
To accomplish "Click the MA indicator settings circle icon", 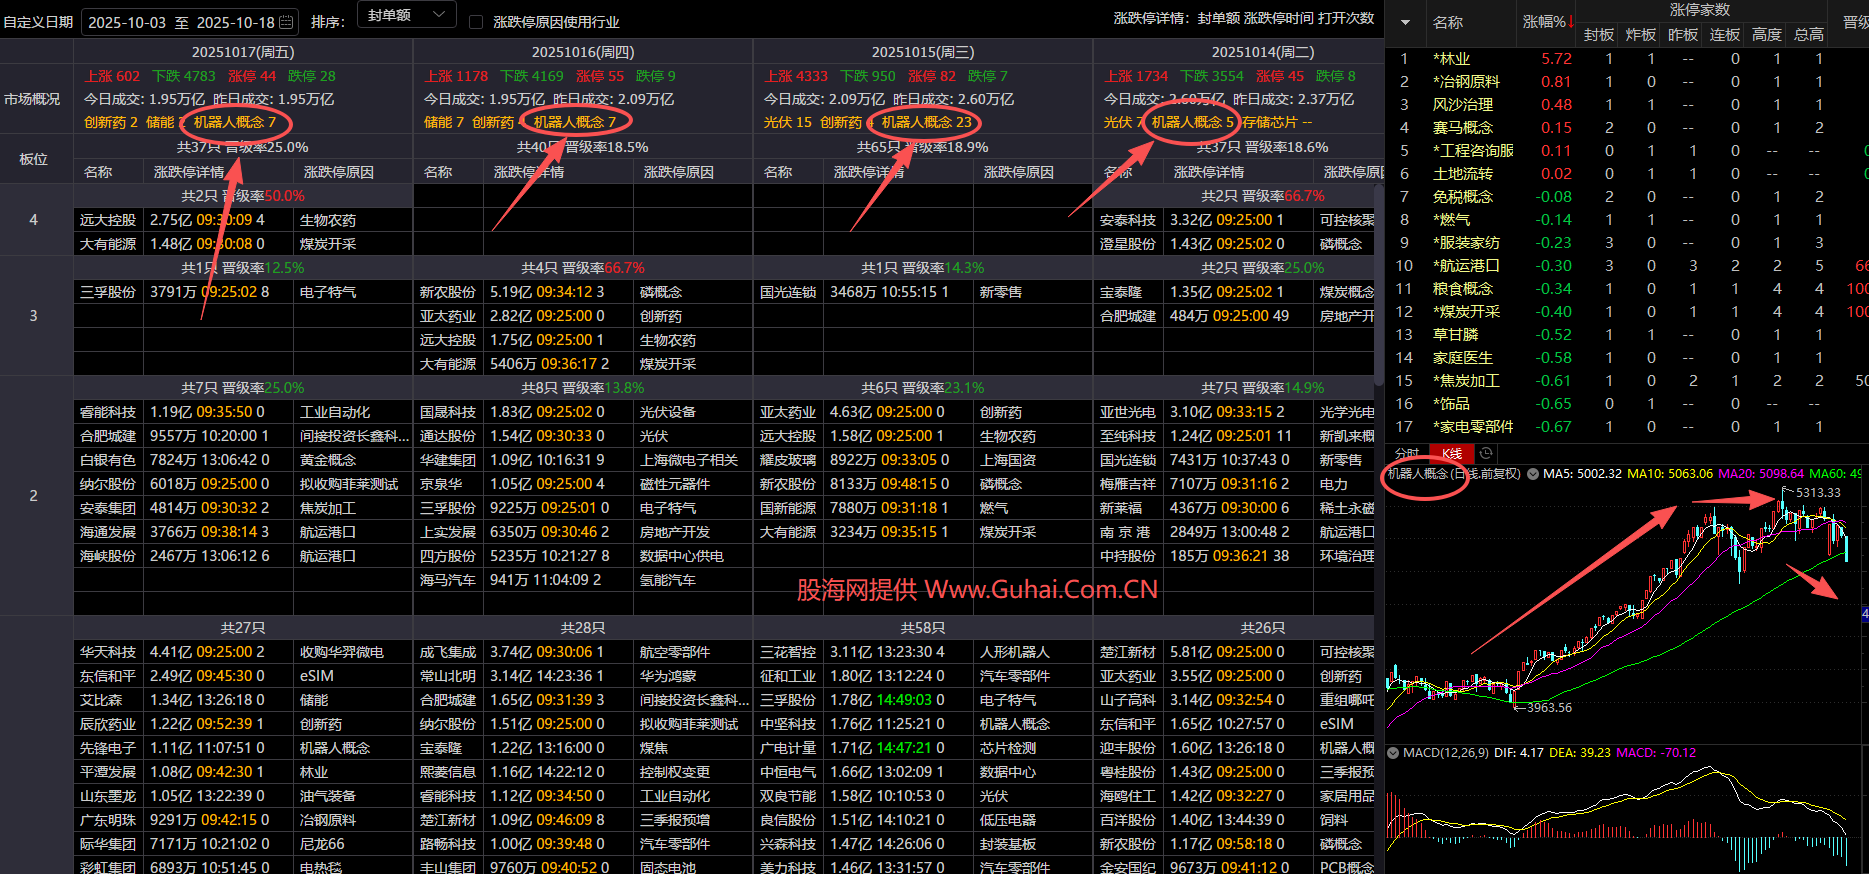I will pyautogui.click(x=1532, y=474).
